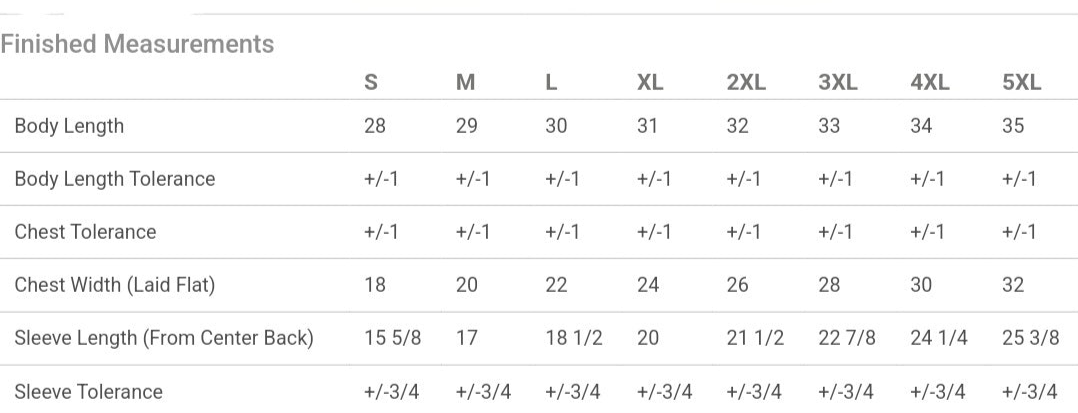Click the 3XL size column header
1078x413 pixels.
838,83
